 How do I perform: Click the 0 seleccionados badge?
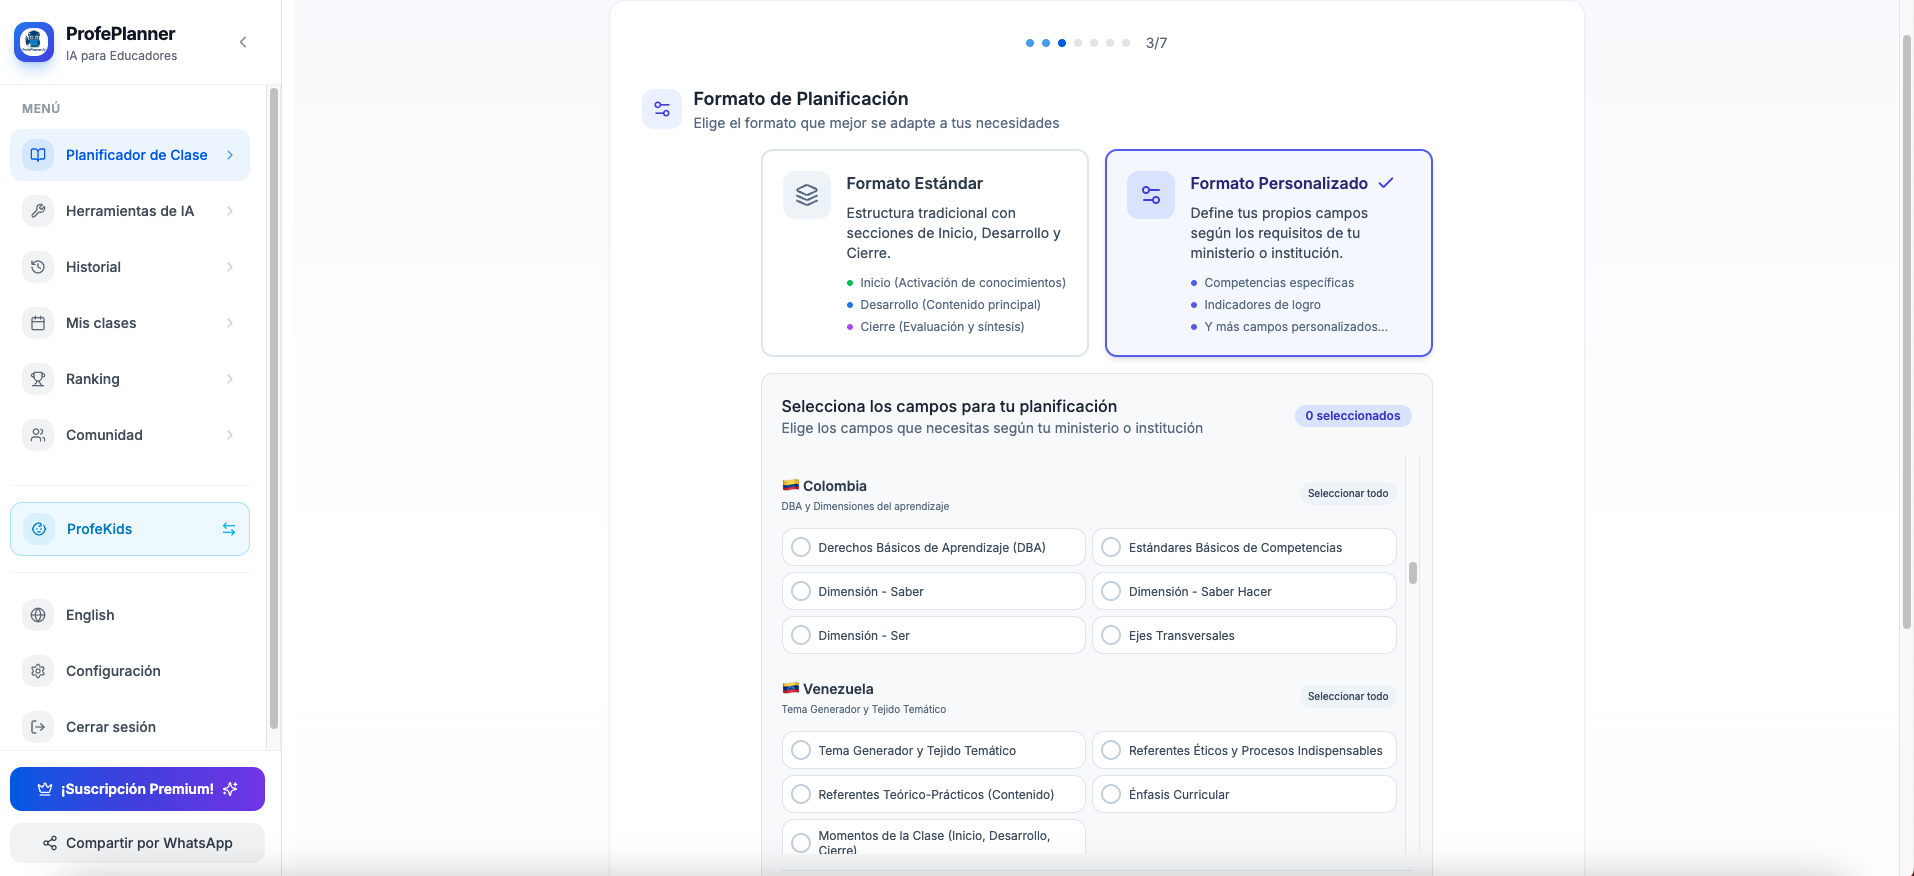click(x=1353, y=416)
